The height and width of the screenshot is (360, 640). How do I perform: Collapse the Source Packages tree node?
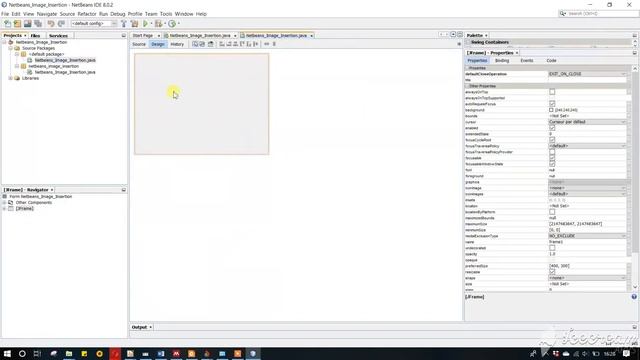[x=11, y=48]
